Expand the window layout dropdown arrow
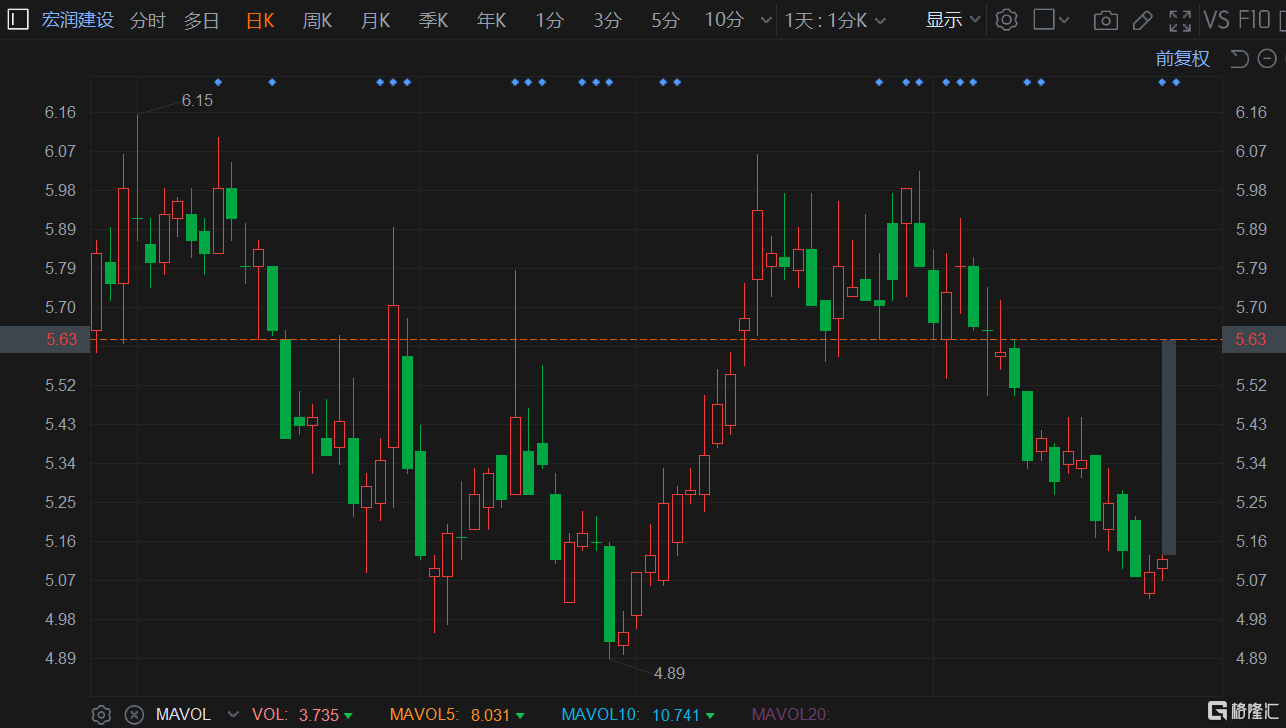The height and width of the screenshot is (728, 1286). point(1064,20)
